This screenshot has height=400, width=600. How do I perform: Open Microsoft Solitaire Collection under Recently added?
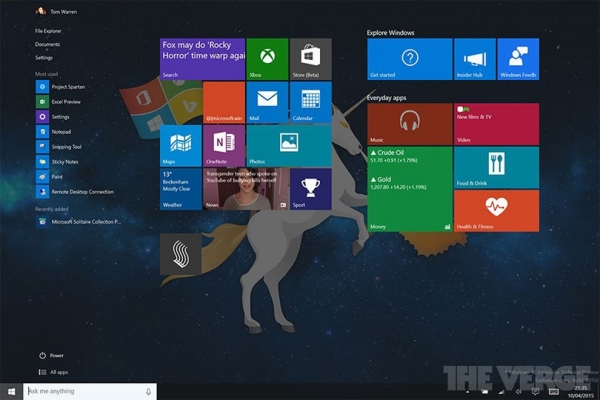(x=78, y=222)
